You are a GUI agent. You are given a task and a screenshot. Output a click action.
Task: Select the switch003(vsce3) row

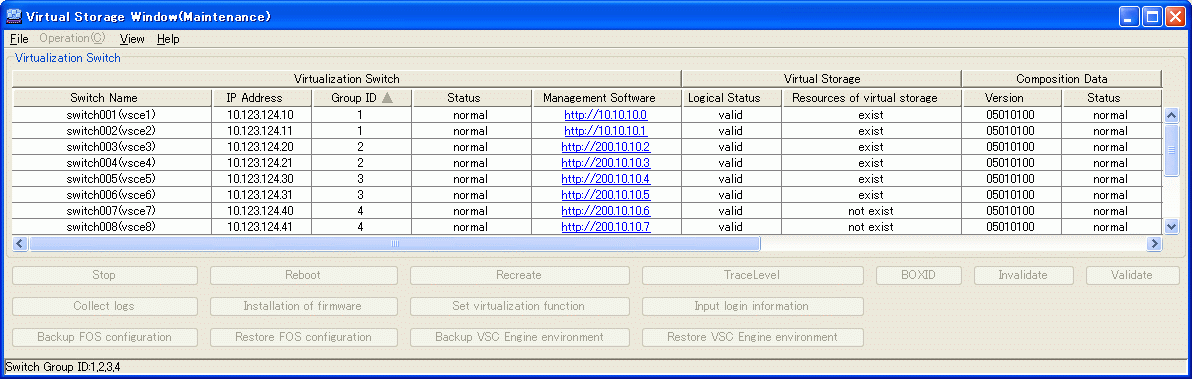coord(587,147)
